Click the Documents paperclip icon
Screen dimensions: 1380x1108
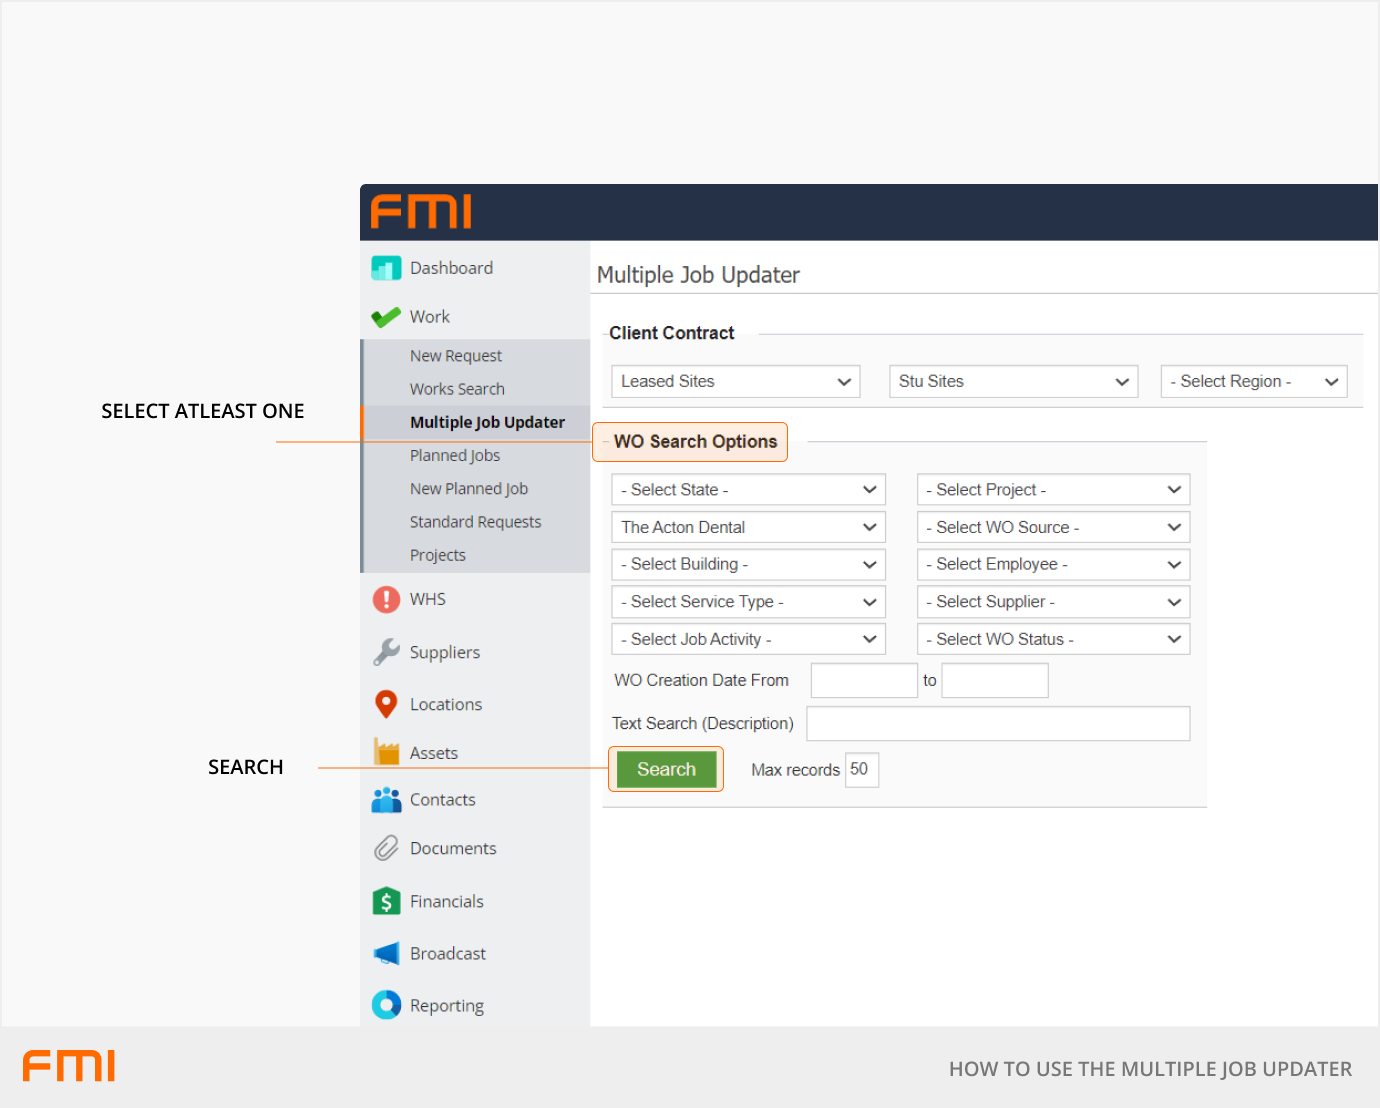tap(386, 848)
